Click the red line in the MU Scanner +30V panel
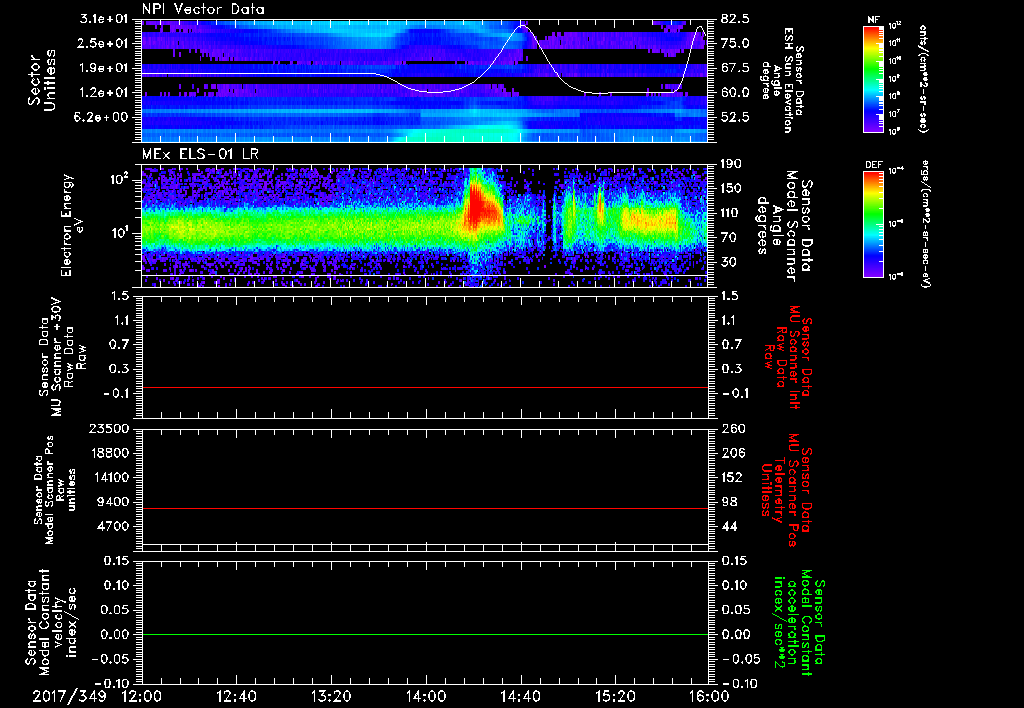The width and height of the screenshot is (1024, 708). [x=425, y=387]
